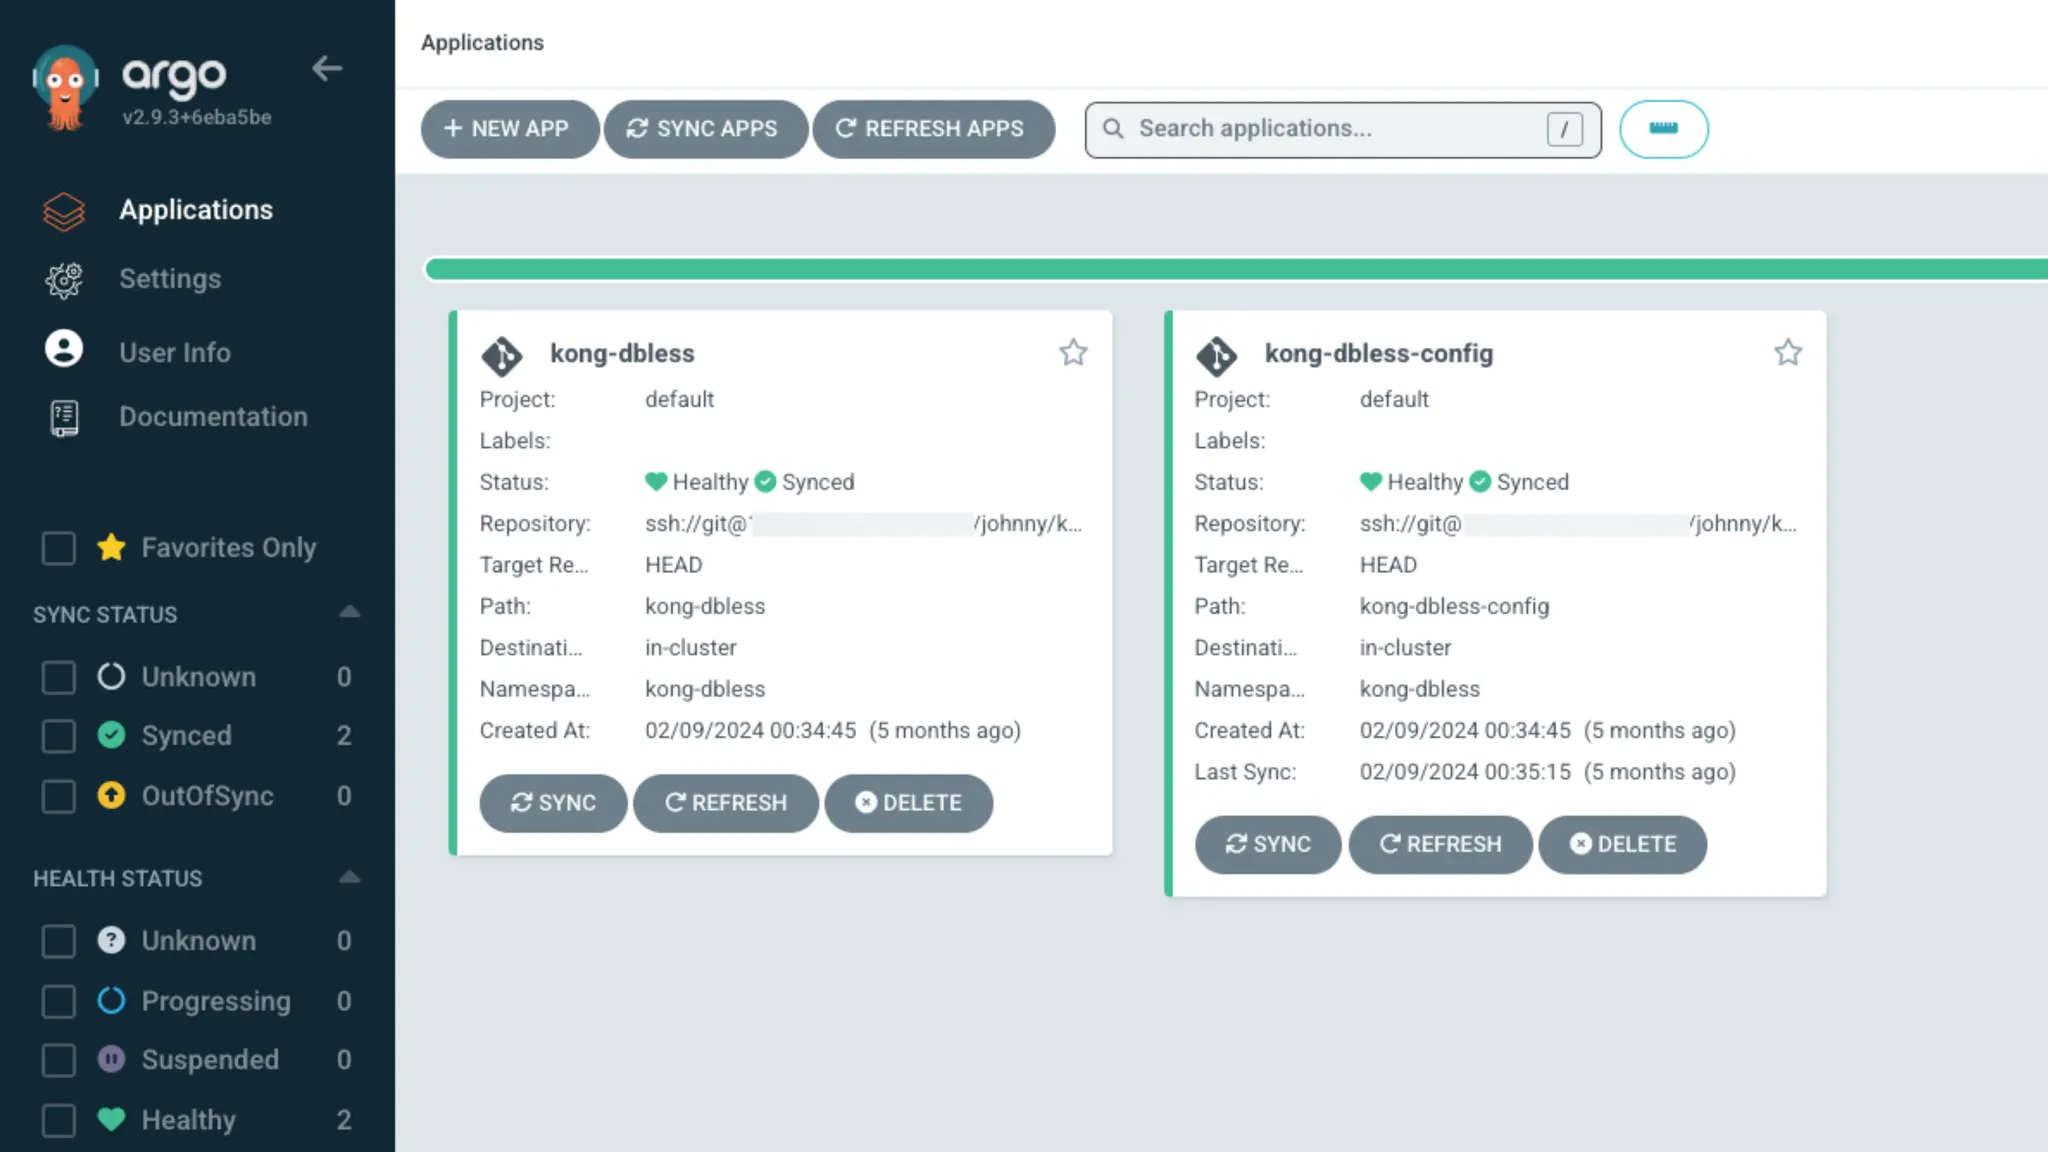The width and height of the screenshot is (2048, 1152).
Task: Star the kong-dbless-config application
Action: tap(1788, 352)
